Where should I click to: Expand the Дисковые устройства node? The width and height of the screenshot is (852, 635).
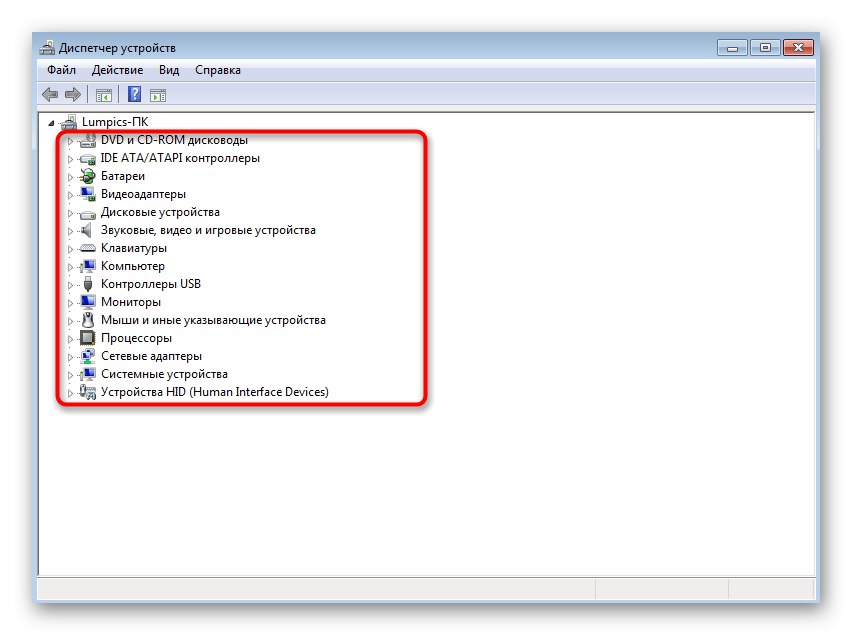[70, 213]
